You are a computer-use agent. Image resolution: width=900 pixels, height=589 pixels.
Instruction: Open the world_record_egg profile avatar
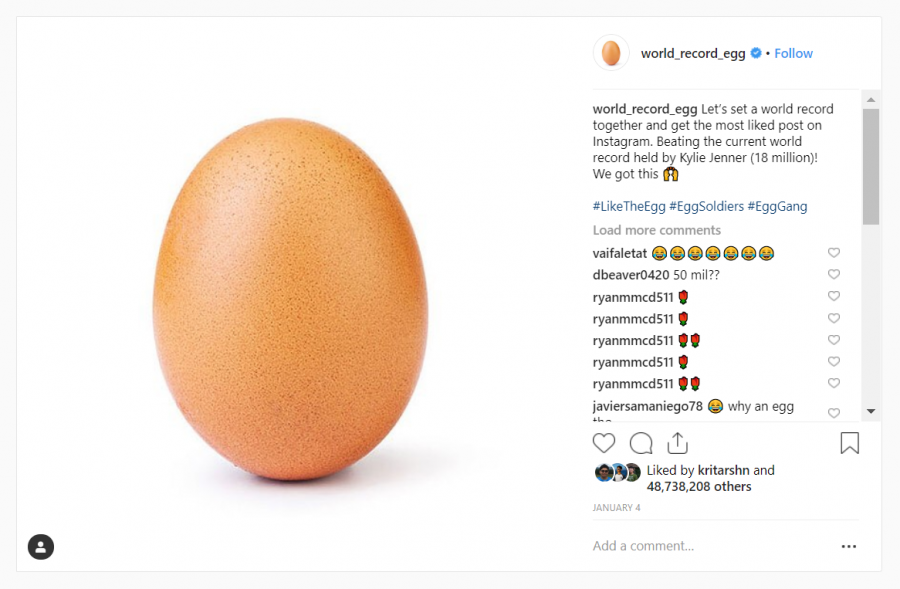click(x=611, y=53)
